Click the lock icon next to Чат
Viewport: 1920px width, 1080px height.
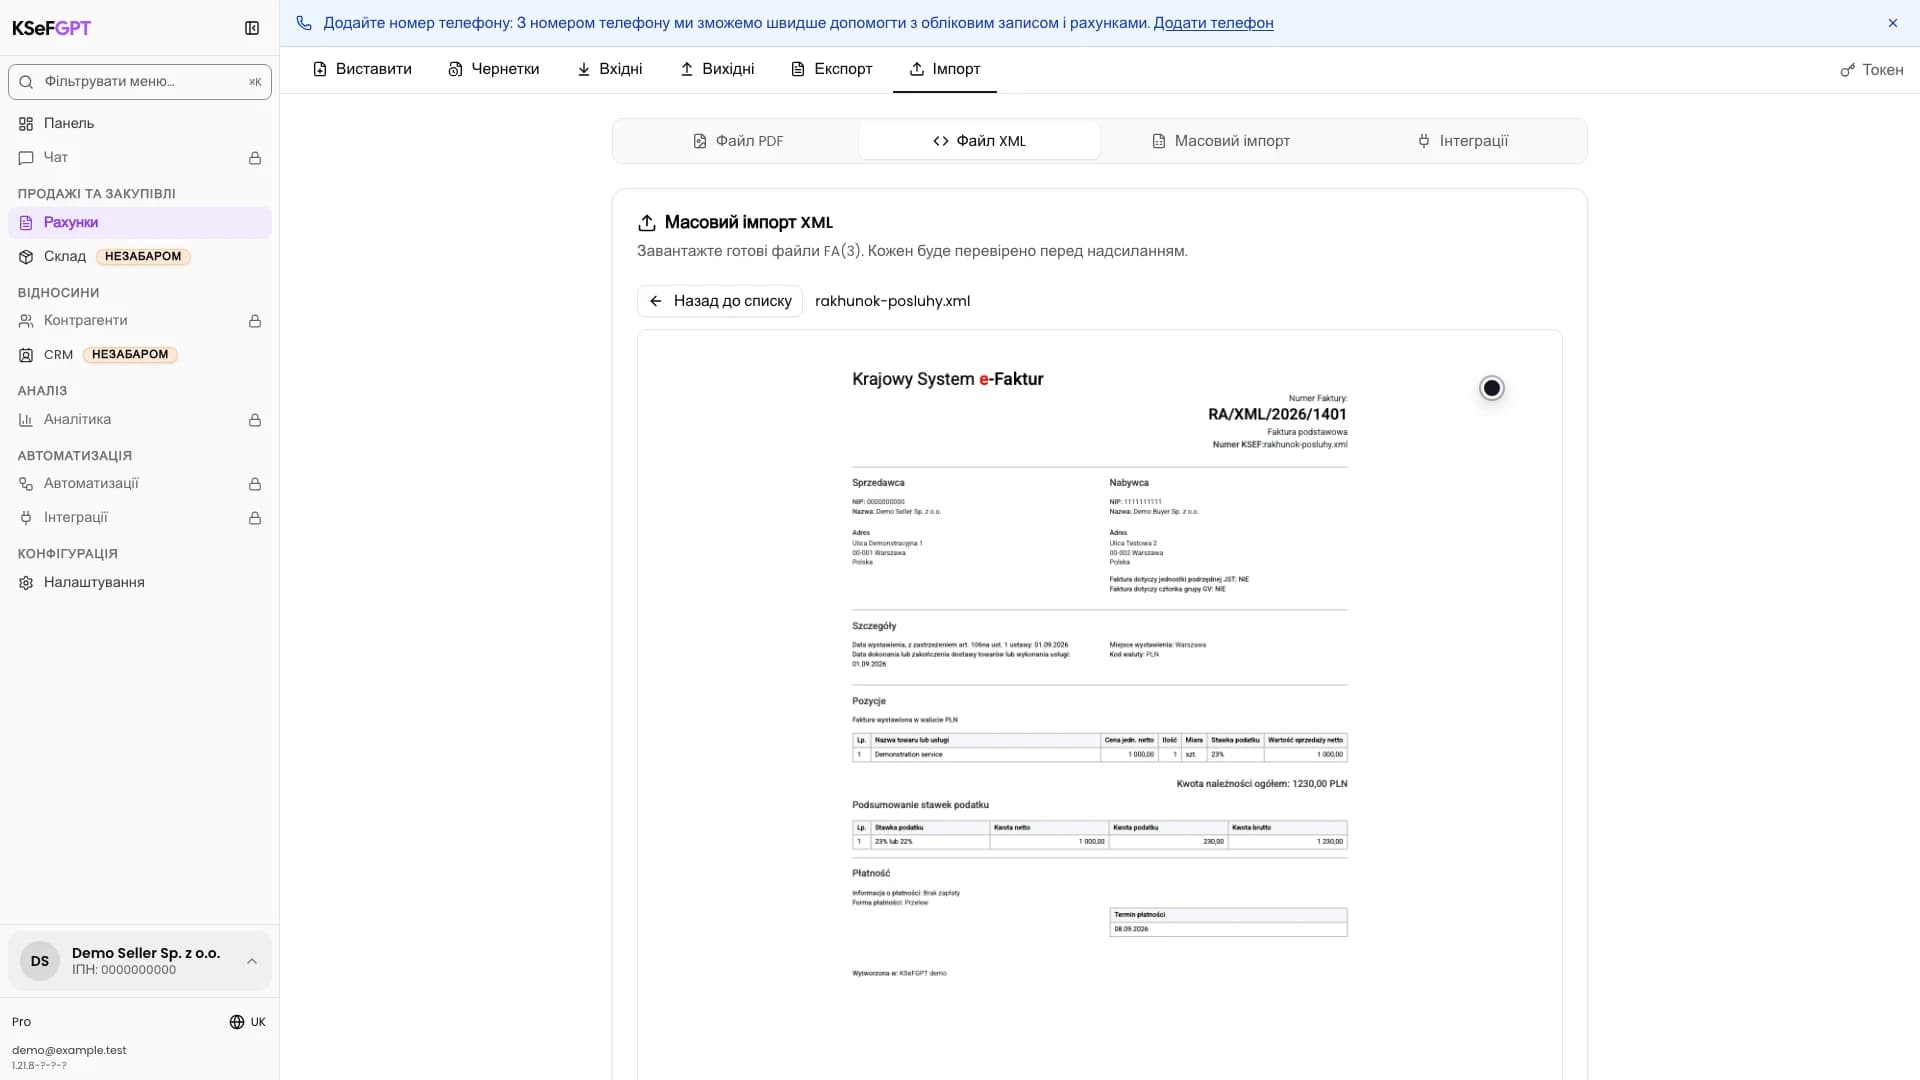(255, 158)
